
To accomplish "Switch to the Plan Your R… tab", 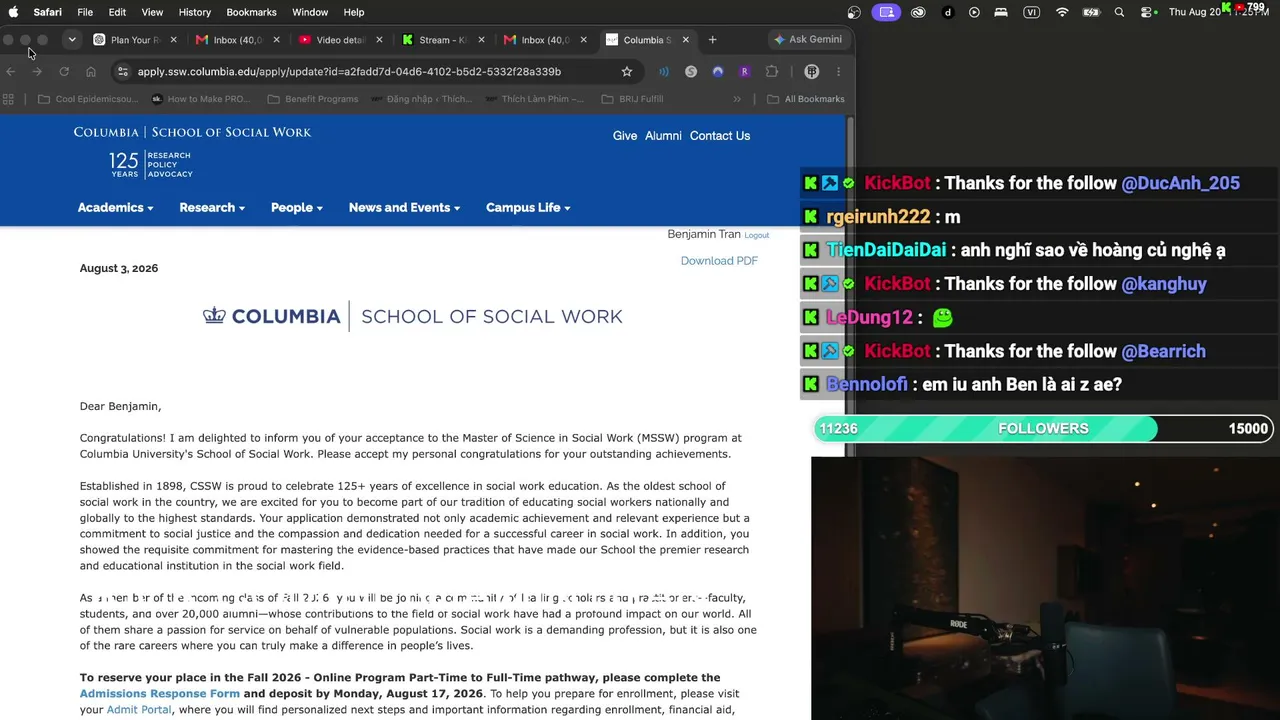I will [x=135, y=40].
